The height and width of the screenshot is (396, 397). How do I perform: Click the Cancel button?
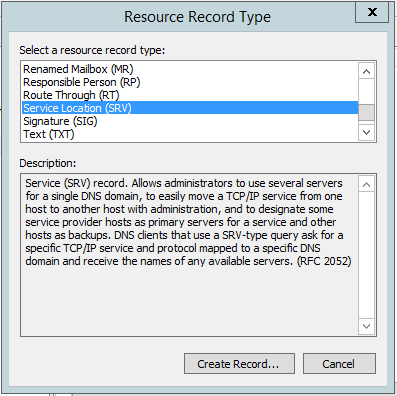pyautogui.click(x=339, y=364)
